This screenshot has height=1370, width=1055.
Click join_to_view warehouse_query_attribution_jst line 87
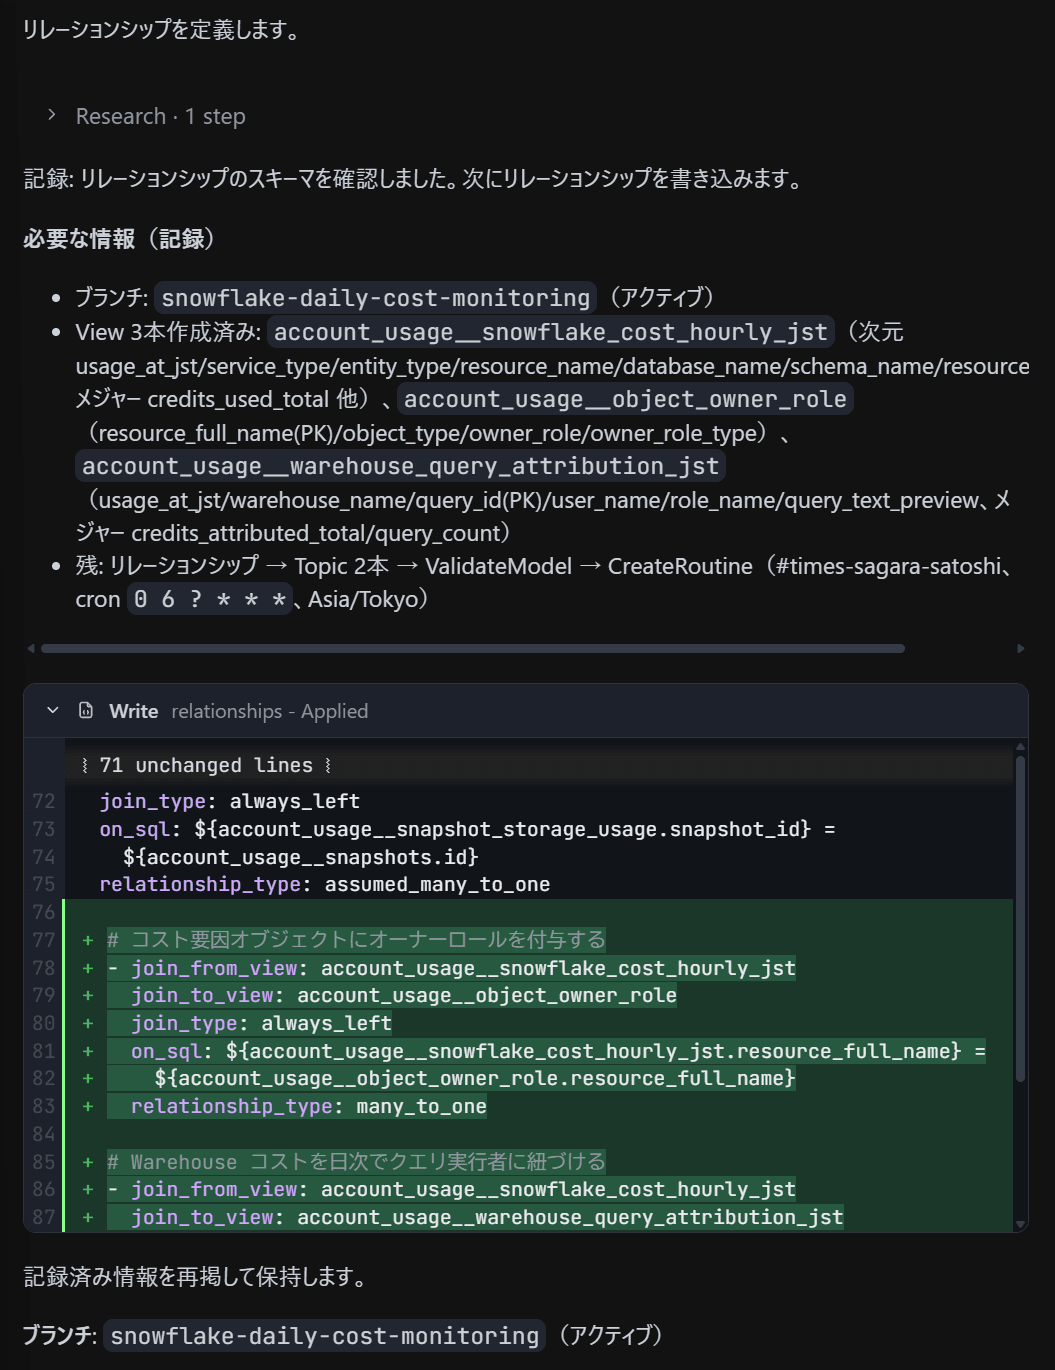[487, 1217]
